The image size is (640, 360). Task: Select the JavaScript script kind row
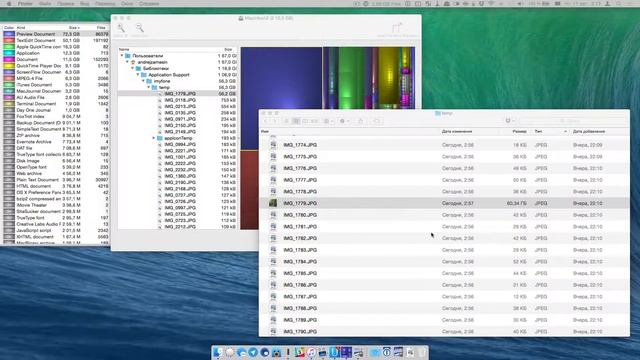click(56, 230)
